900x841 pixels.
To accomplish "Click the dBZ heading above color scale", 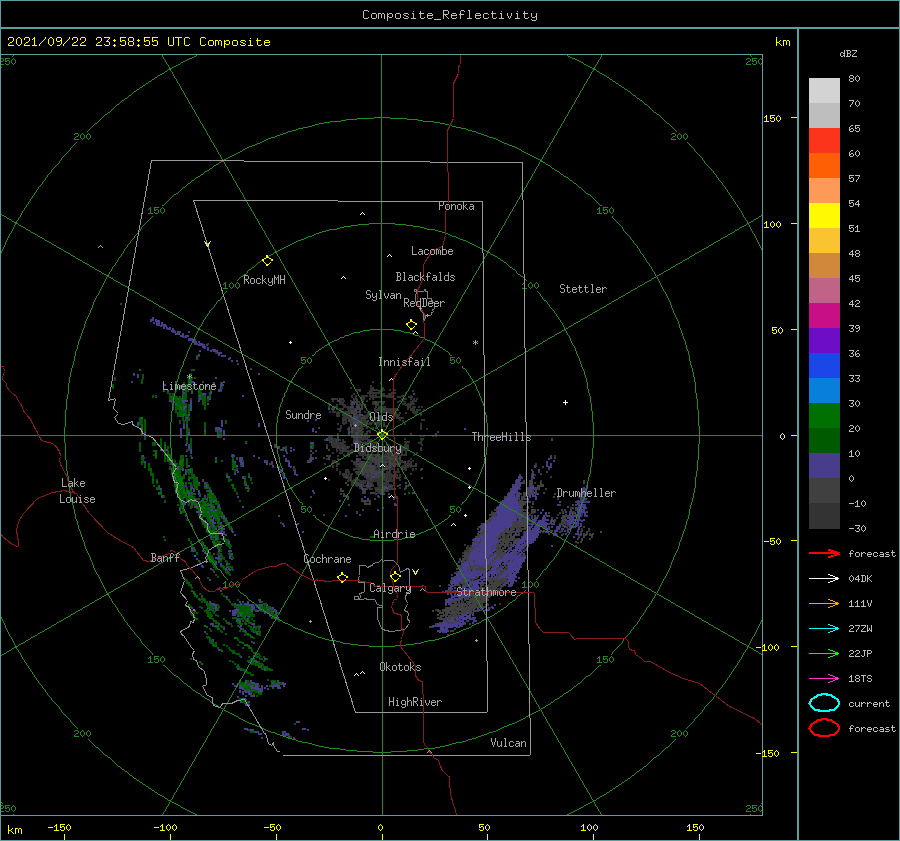I will point(848,53).
